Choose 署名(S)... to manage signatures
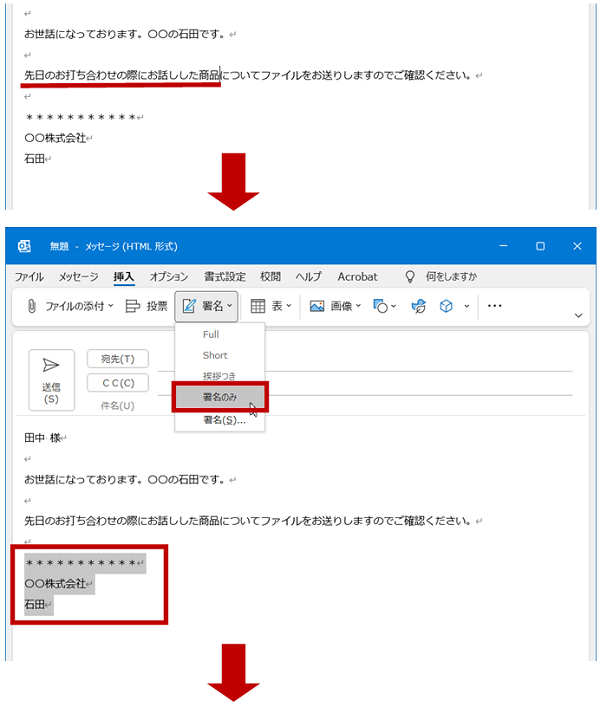Screen dimensions: 600x707 [x=223, y=421]
